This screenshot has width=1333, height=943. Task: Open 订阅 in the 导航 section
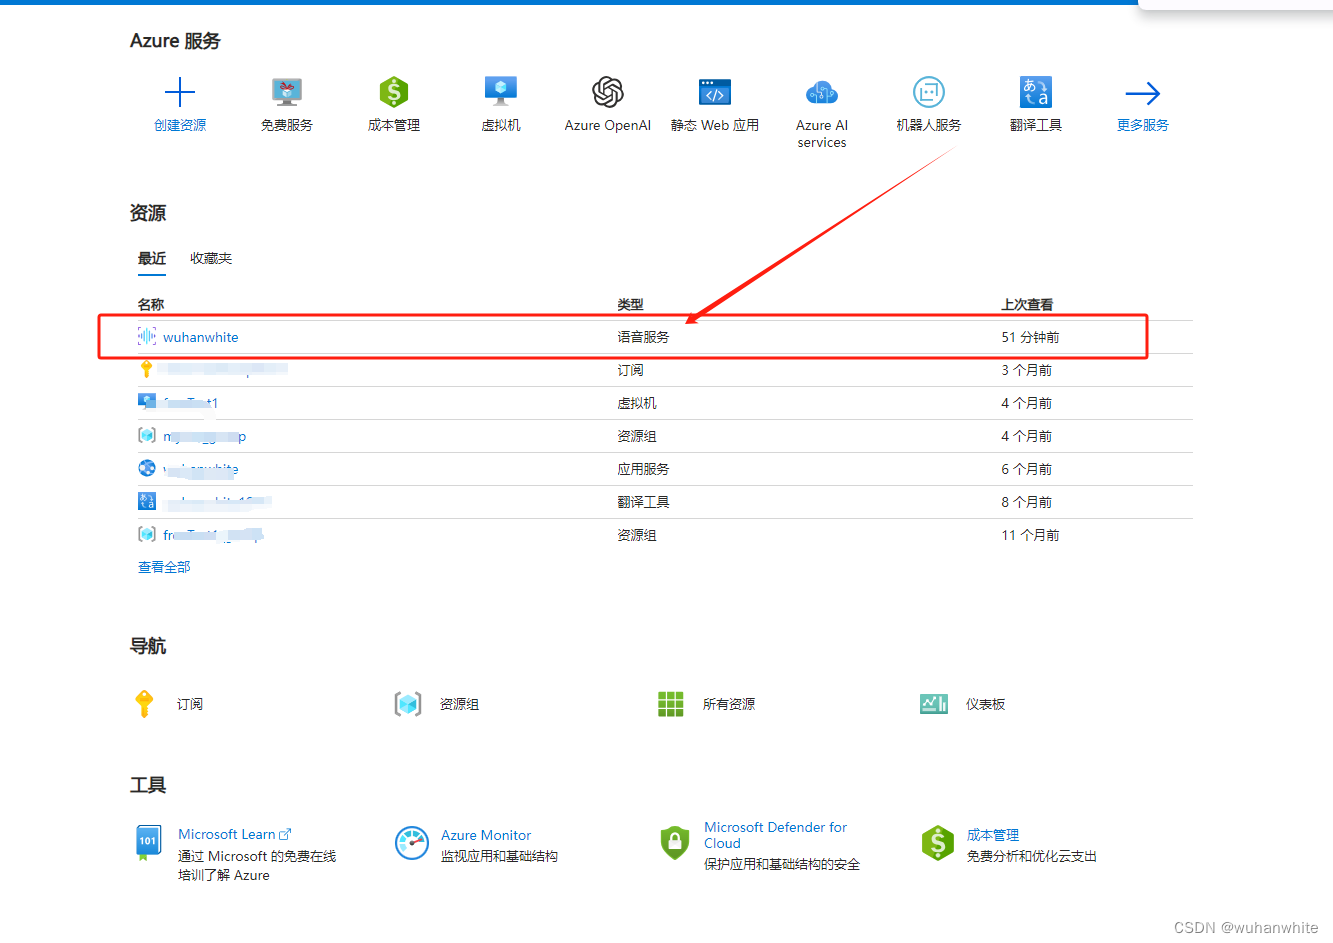190,704
